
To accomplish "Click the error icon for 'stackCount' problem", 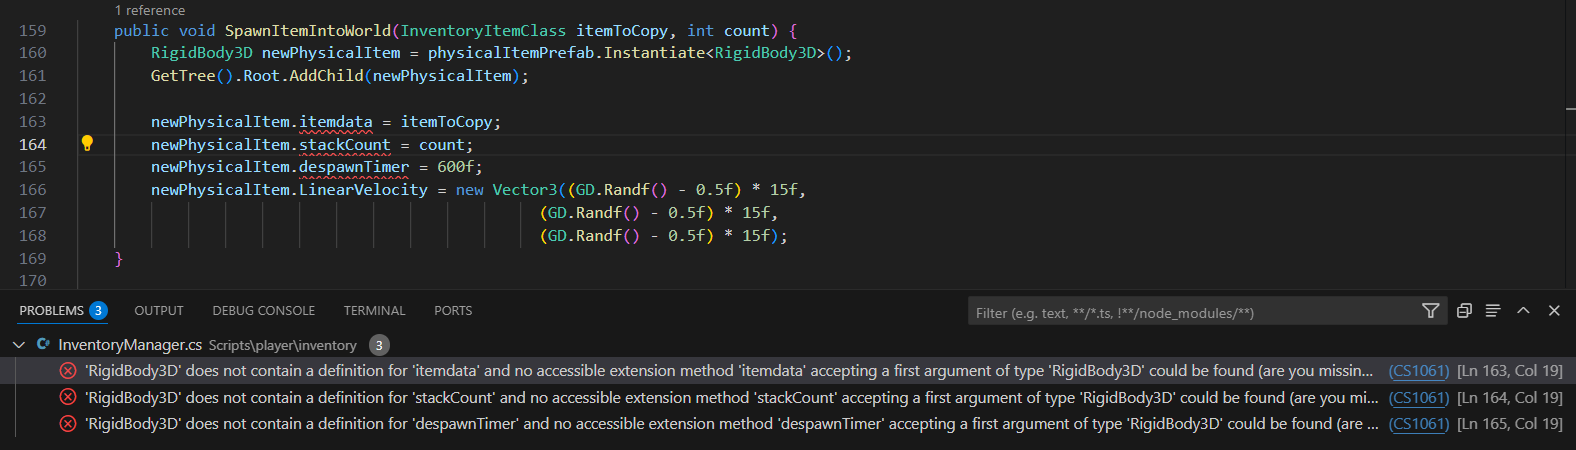I will 68,397.
